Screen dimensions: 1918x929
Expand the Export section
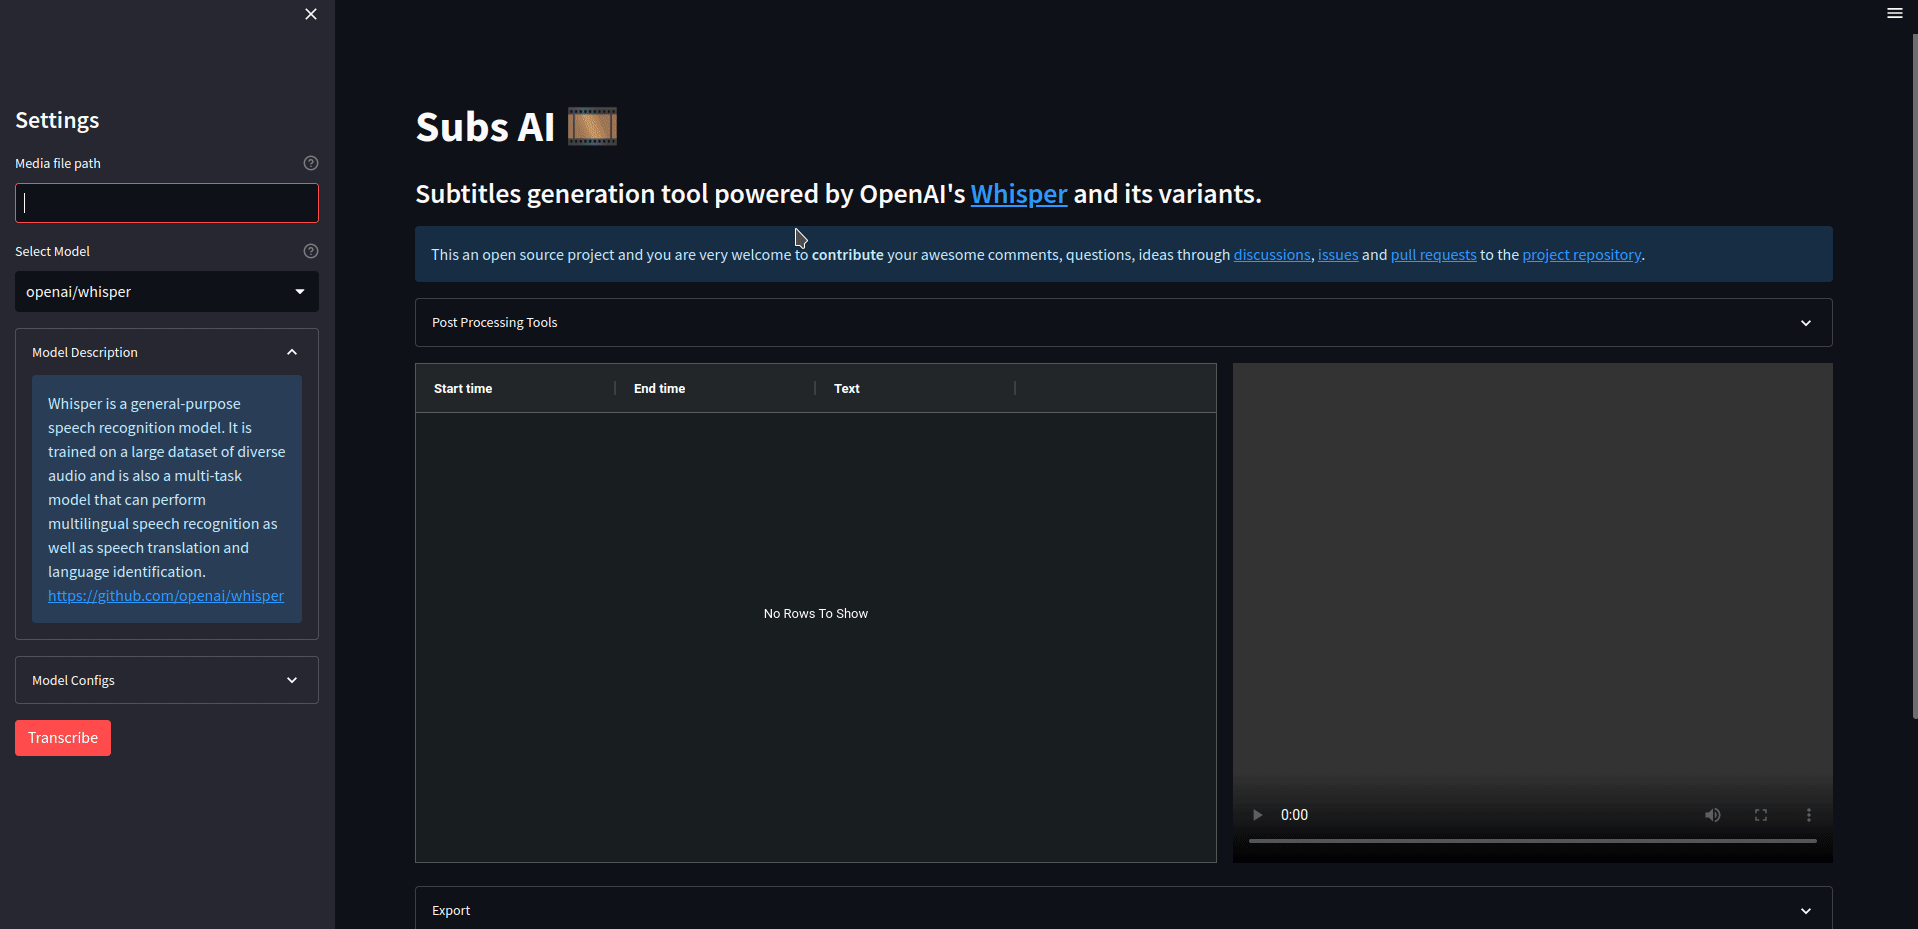pos(1124,910)
